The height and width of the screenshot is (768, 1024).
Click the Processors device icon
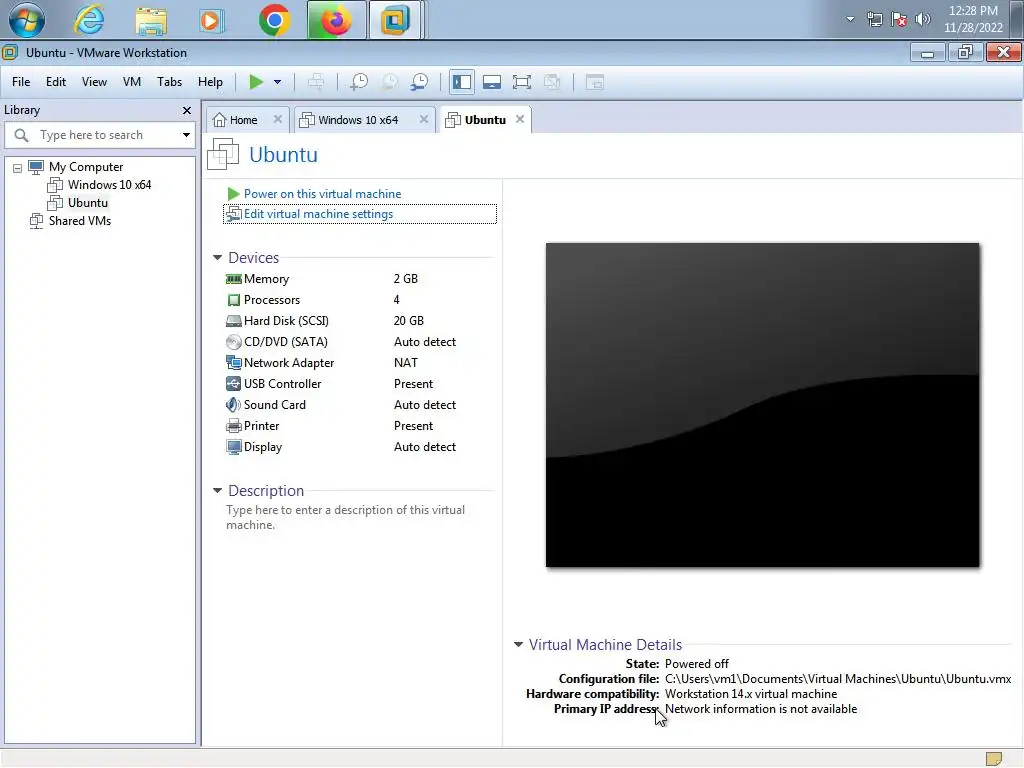click(x=233, y=300)
